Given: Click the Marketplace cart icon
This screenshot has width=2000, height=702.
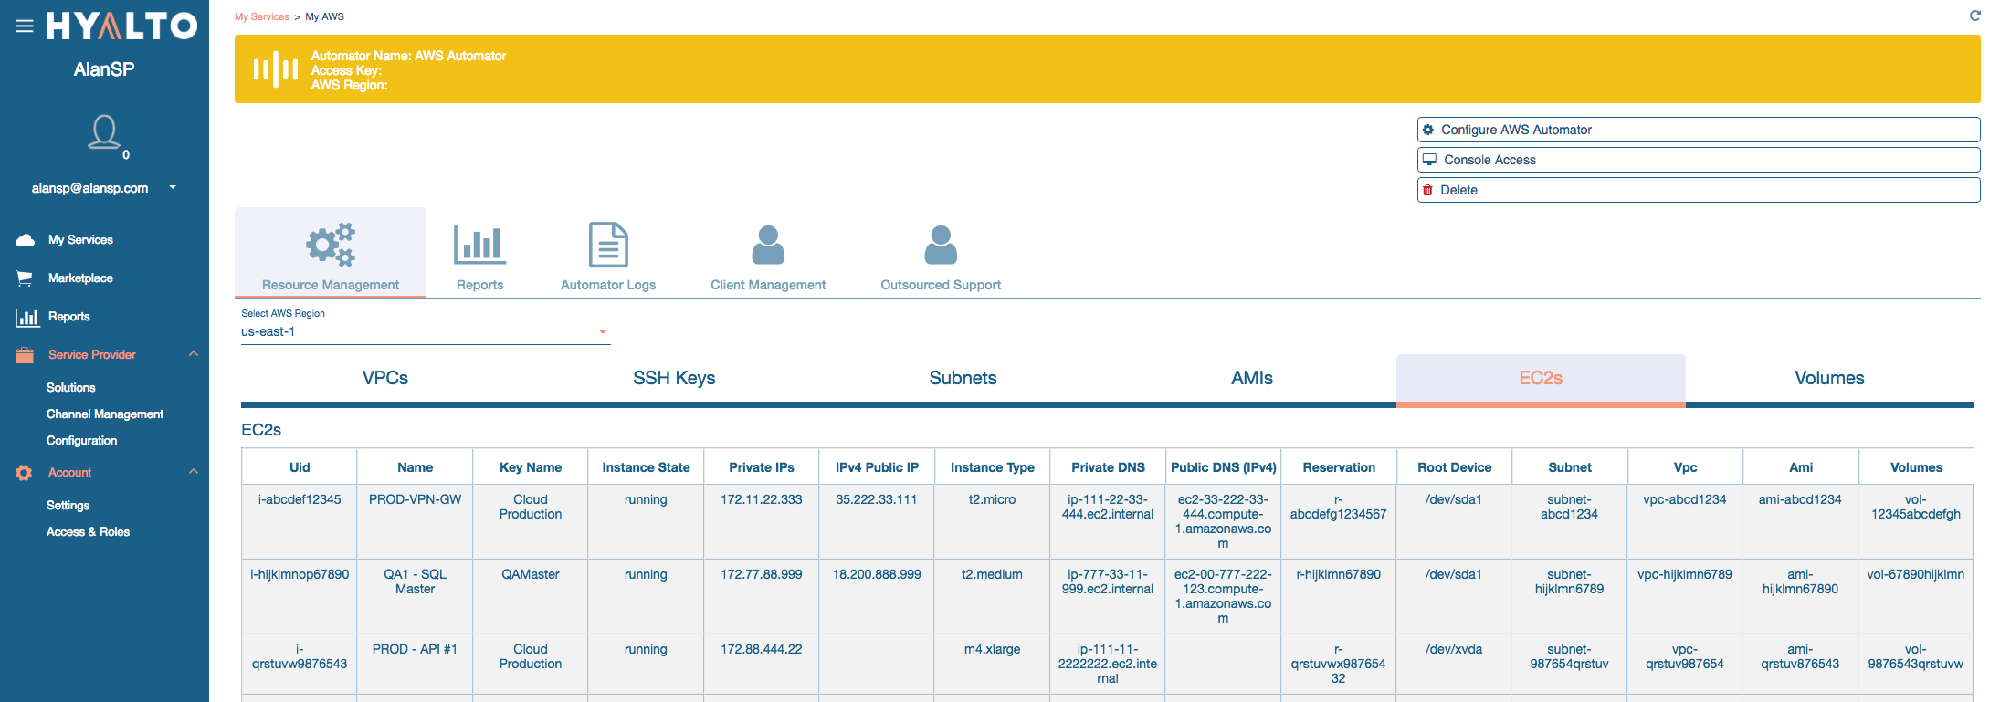Looking at the screenshot, I should pyautogui.click(x=25, y=278).
